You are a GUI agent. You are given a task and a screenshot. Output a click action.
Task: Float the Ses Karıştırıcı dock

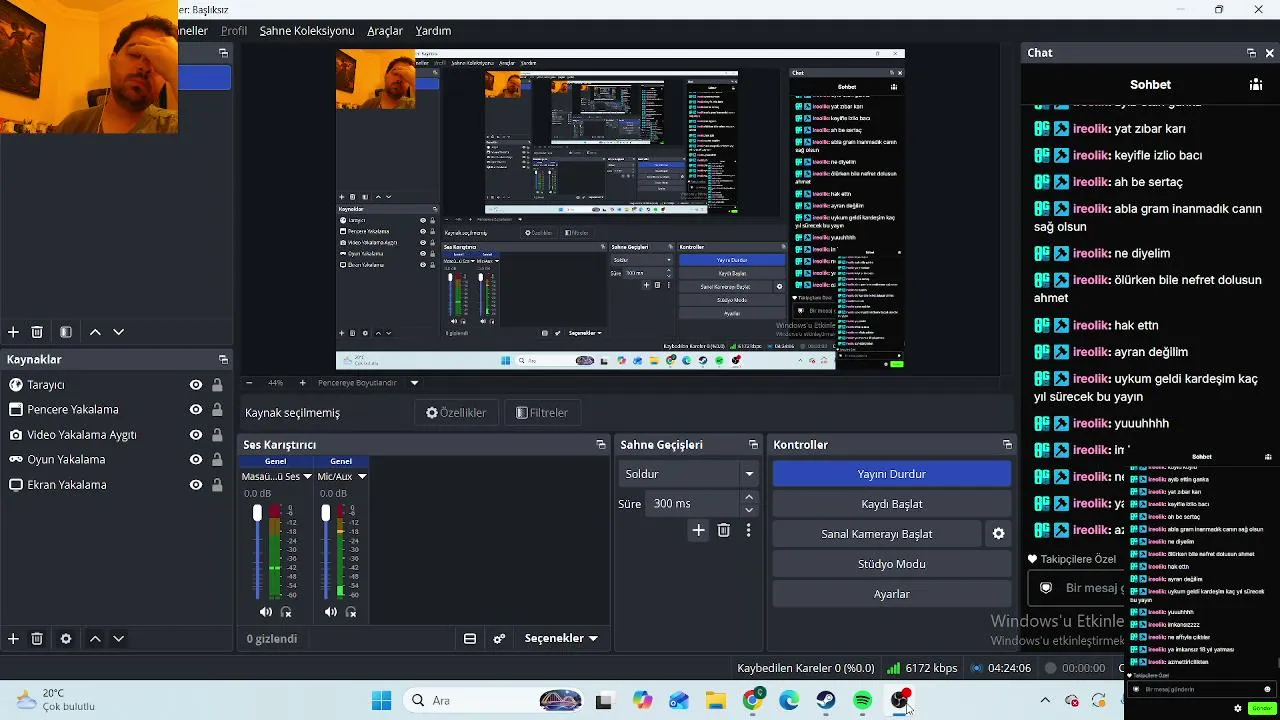601,445
